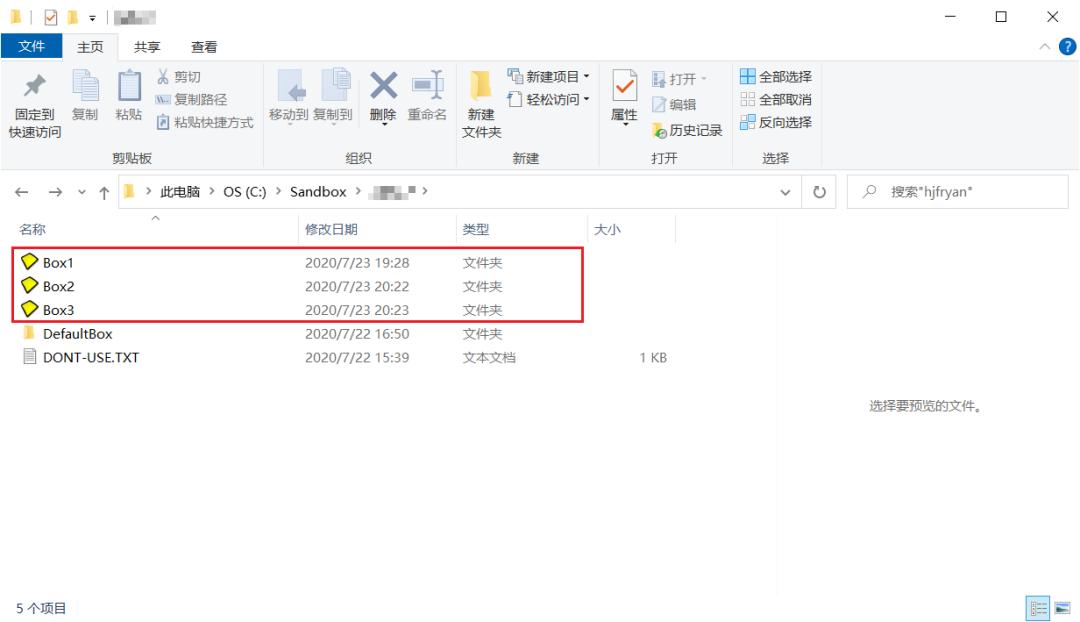This screenshot has width=1080, height=622.
Task: Click Invert Selection (反向选择)
Action: [776, 123]
